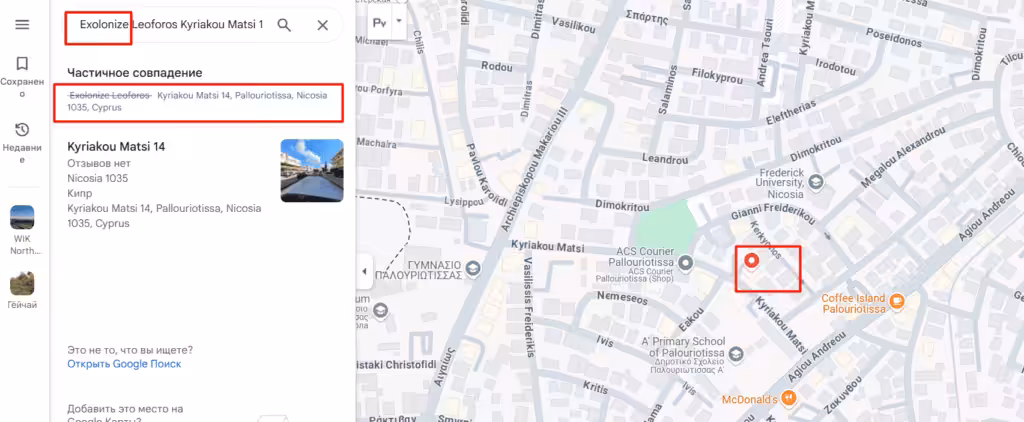The width and height of the screenshot is (1024, 422).
Task: Collapse the side panel with arrow
Action: [x=364, y=271]
